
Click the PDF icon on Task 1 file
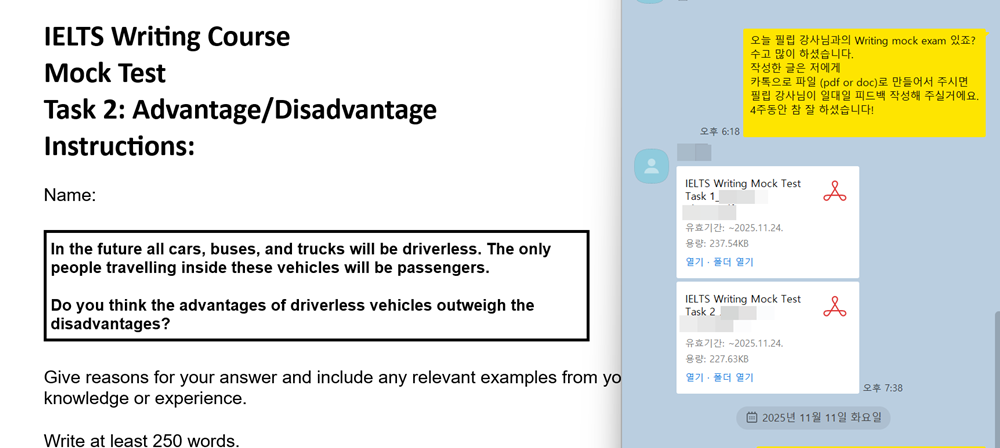834,192
